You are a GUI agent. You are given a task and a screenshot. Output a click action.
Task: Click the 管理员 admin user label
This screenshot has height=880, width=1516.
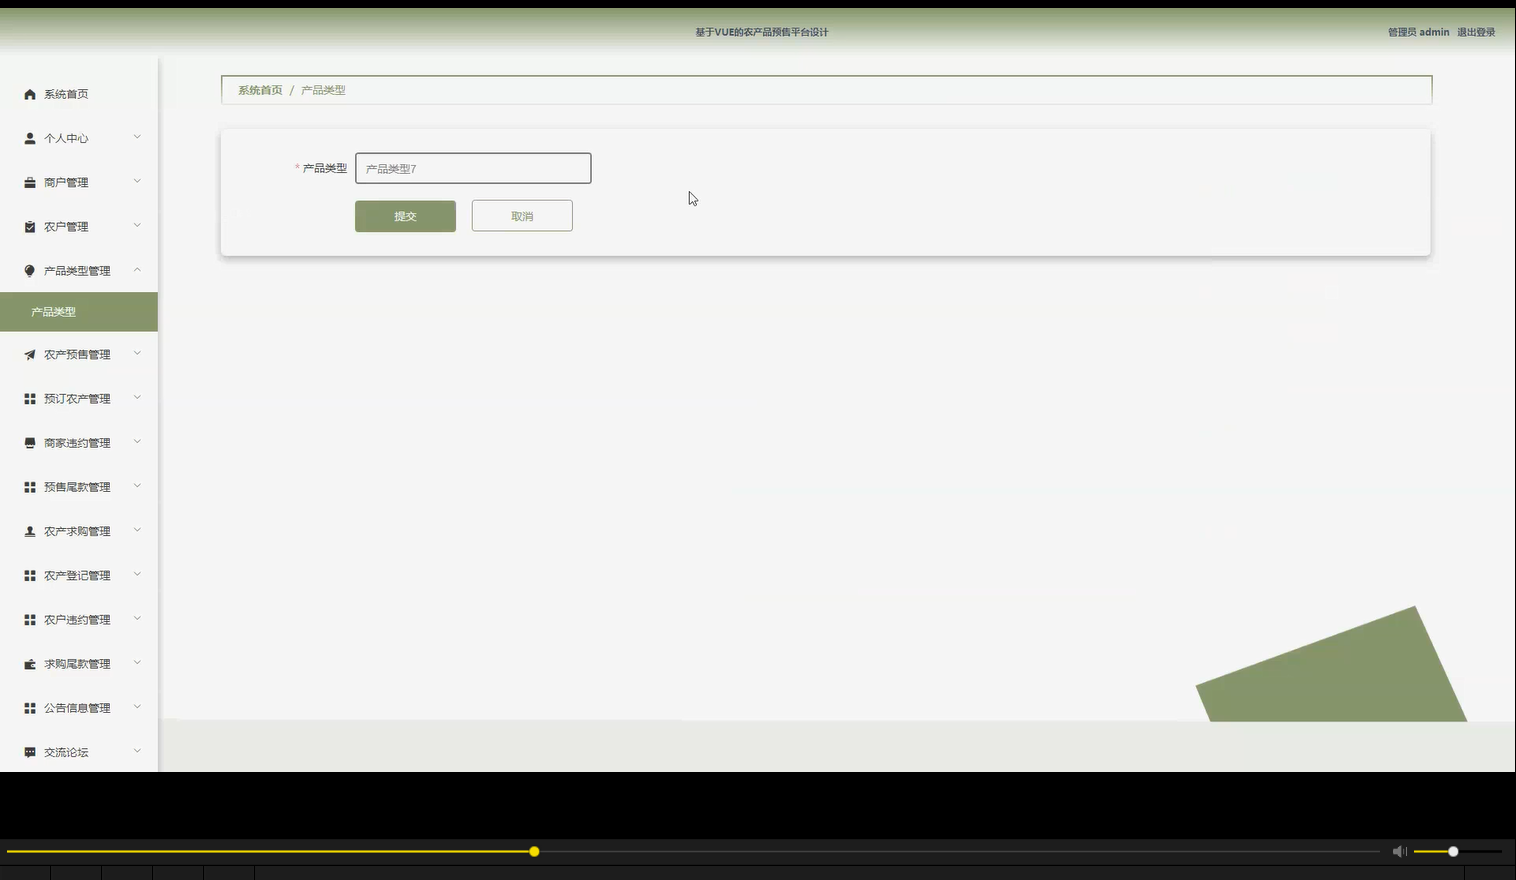coord(1418,32)
